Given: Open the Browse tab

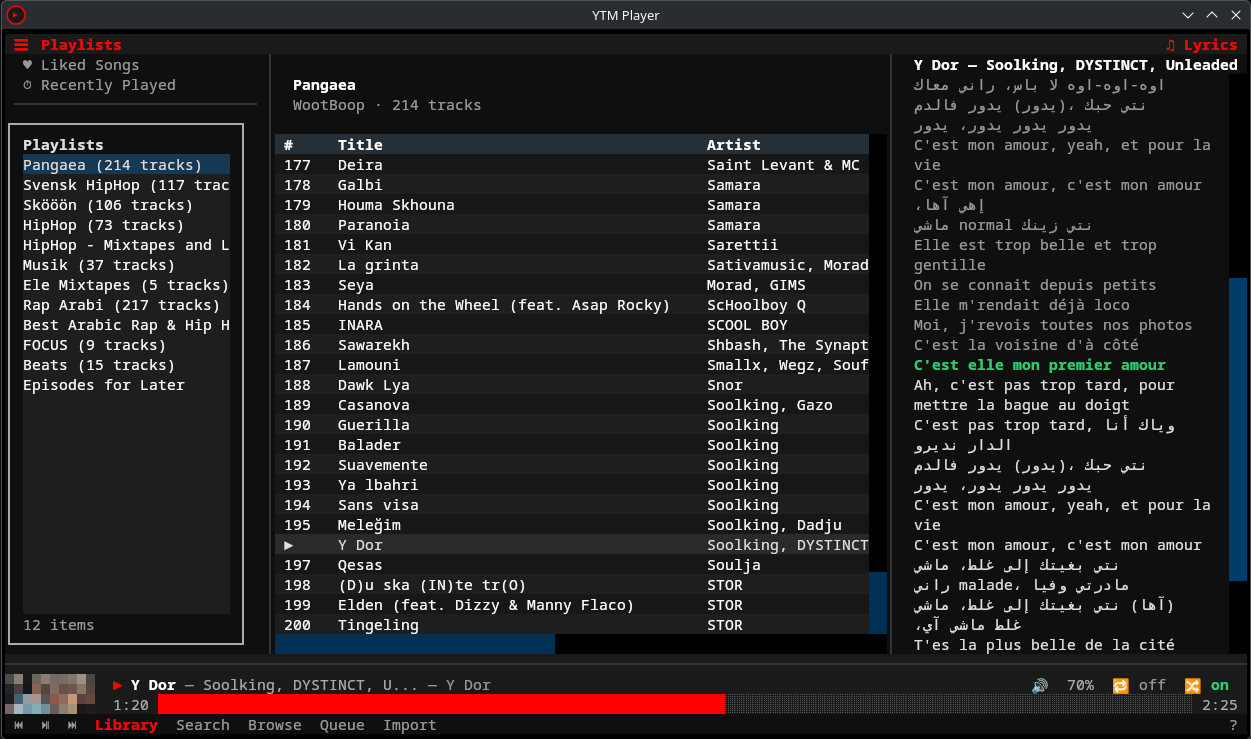Looking at the screenshot, I should 274,725.
